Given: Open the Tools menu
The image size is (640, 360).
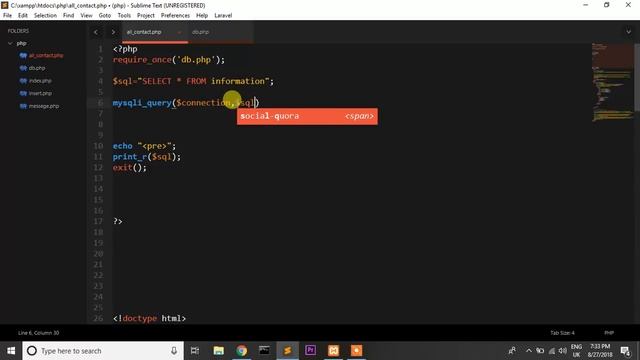Looking at the screenshot, I should (x=124, y=16).
